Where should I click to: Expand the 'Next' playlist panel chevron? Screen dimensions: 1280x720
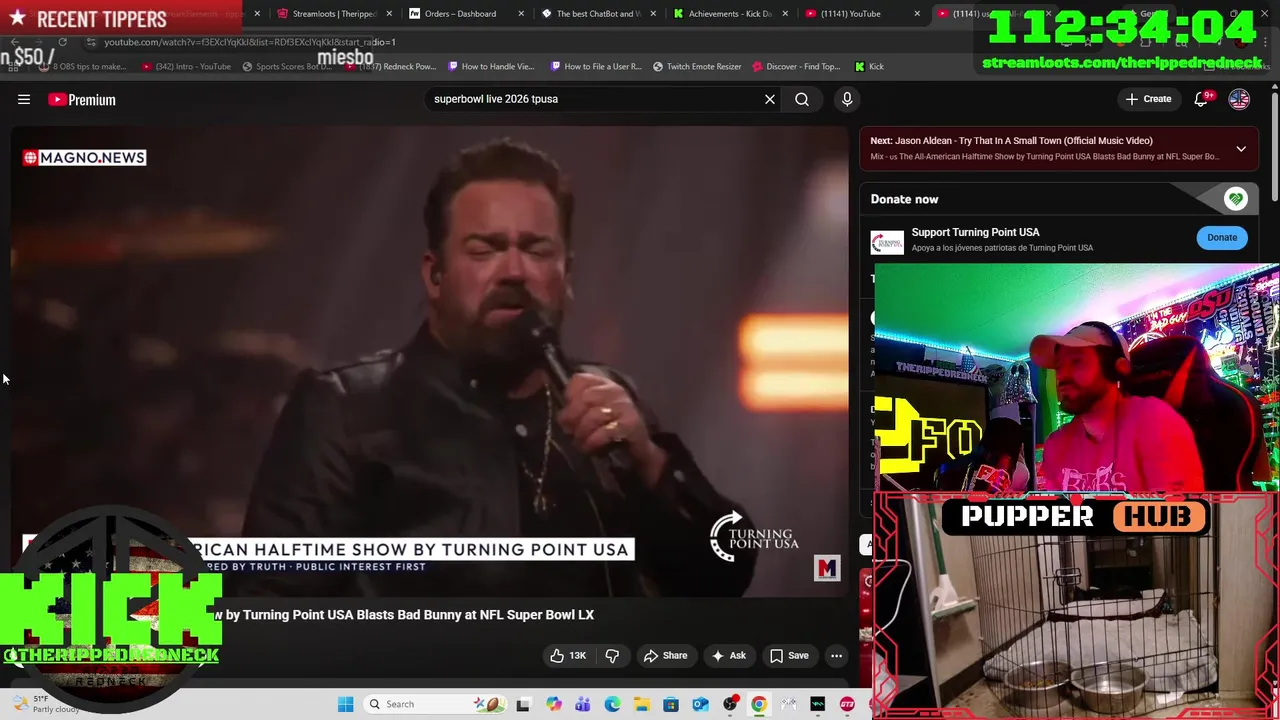click(1241, 149)
